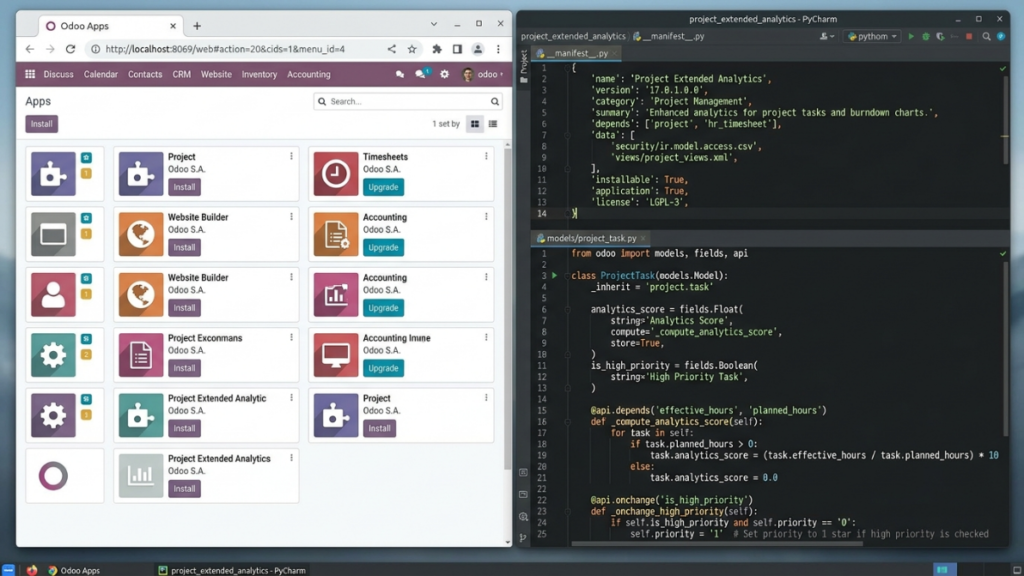The image size is (1024, 576).
Task: Bookmark this page with the star icon
Action: click(412, 49)
